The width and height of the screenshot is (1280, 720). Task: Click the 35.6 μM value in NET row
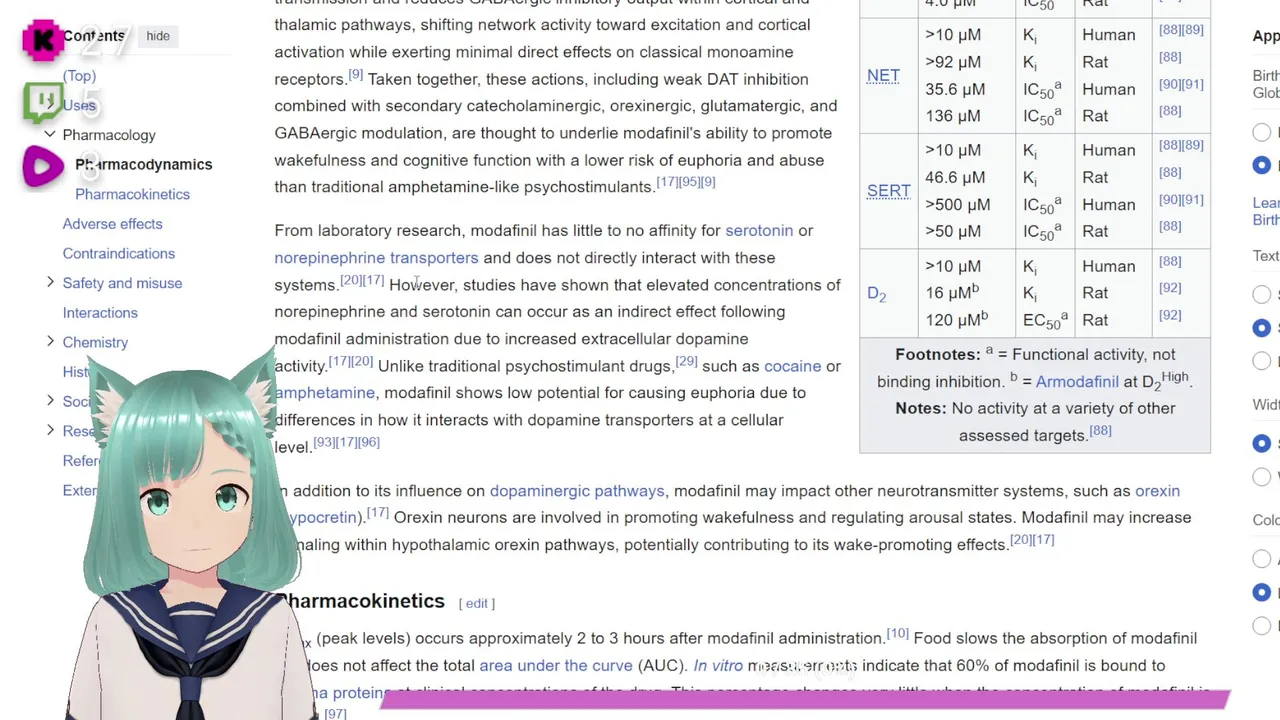[x=955, y=89]
